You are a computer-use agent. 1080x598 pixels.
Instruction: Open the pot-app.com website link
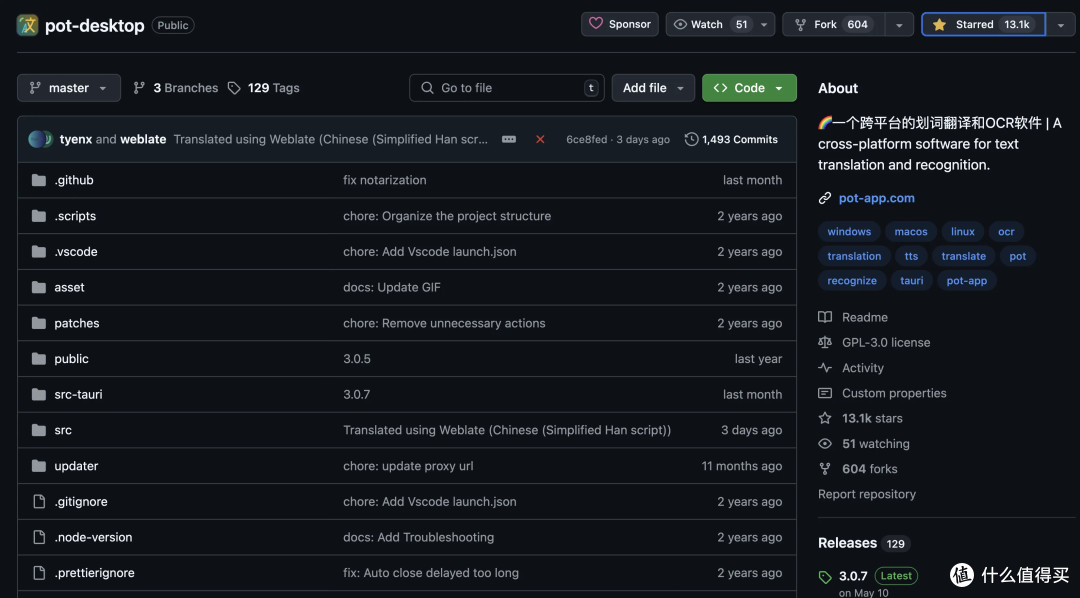[x=876, y=198]
